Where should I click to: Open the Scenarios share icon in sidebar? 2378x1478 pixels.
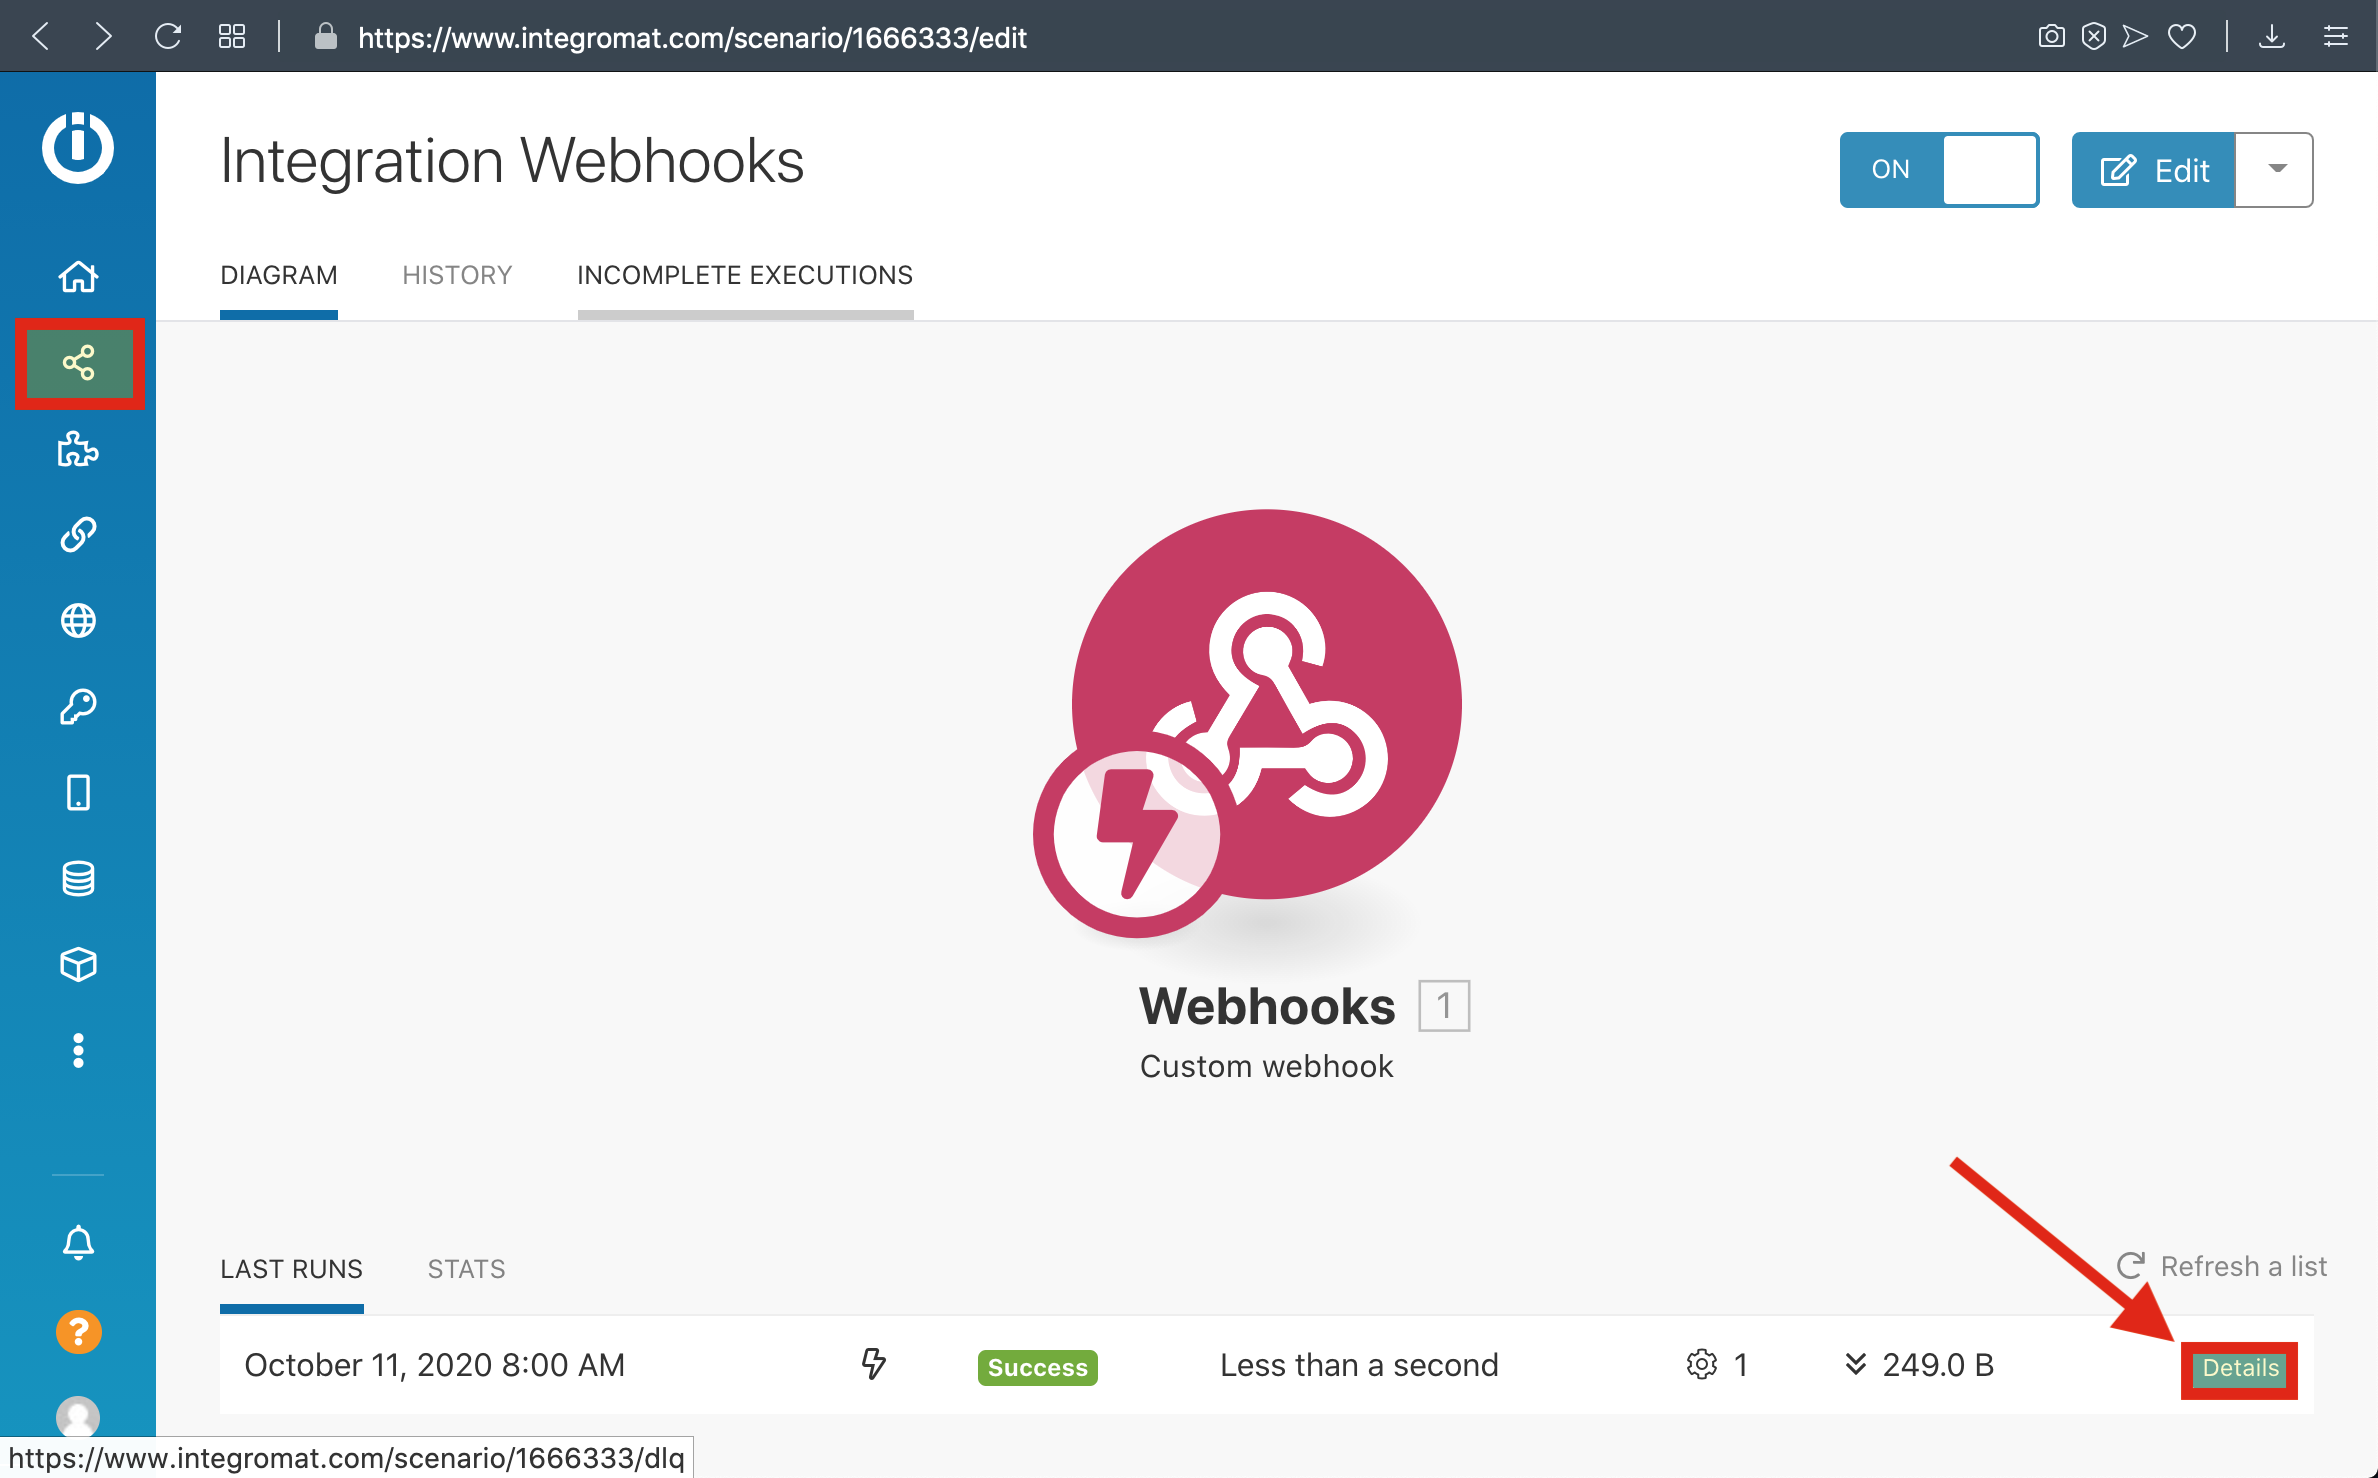pyautogui.click(x=79, y=363)
